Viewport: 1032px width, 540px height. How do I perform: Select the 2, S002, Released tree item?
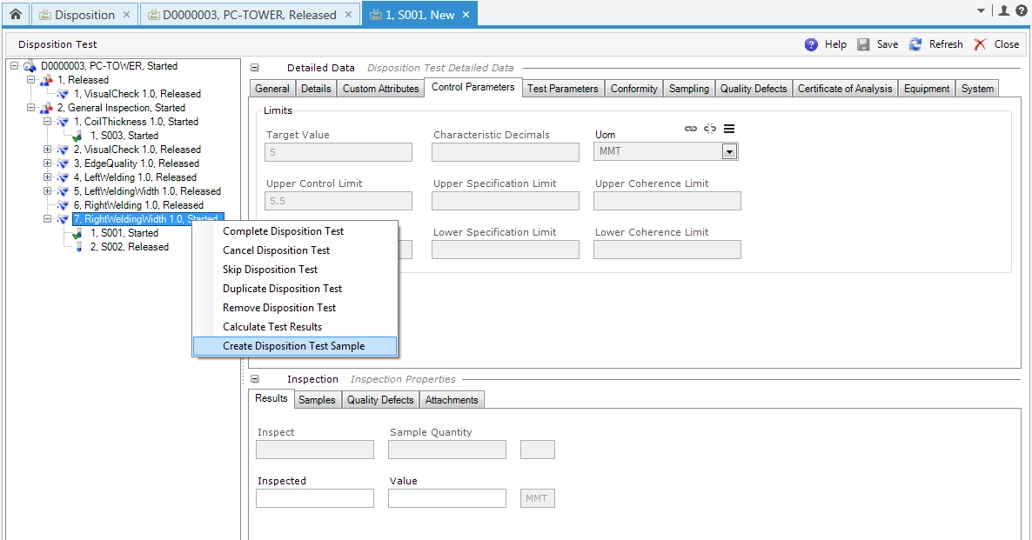pyautogui.click(x=129, y=247)
